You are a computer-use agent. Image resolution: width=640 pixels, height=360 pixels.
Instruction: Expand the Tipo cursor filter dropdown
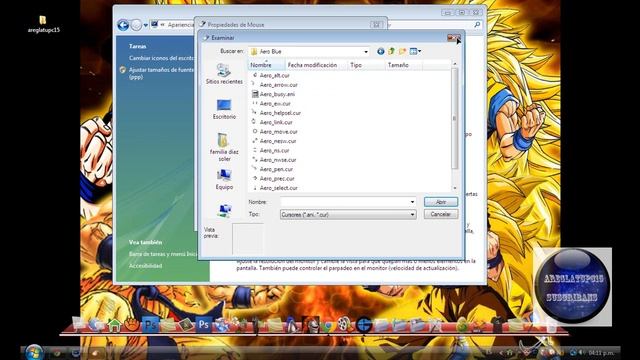(x=412, y=214)
